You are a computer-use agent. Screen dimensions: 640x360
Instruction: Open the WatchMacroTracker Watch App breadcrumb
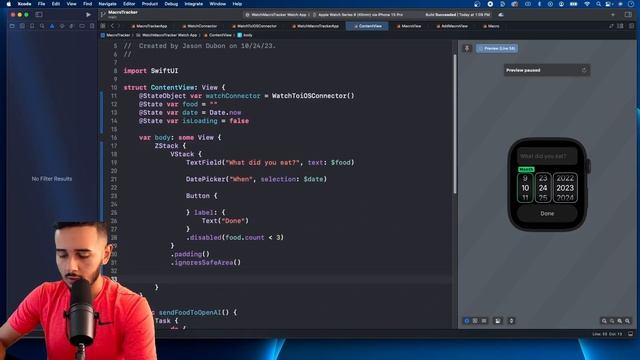(x=167, y=36)
